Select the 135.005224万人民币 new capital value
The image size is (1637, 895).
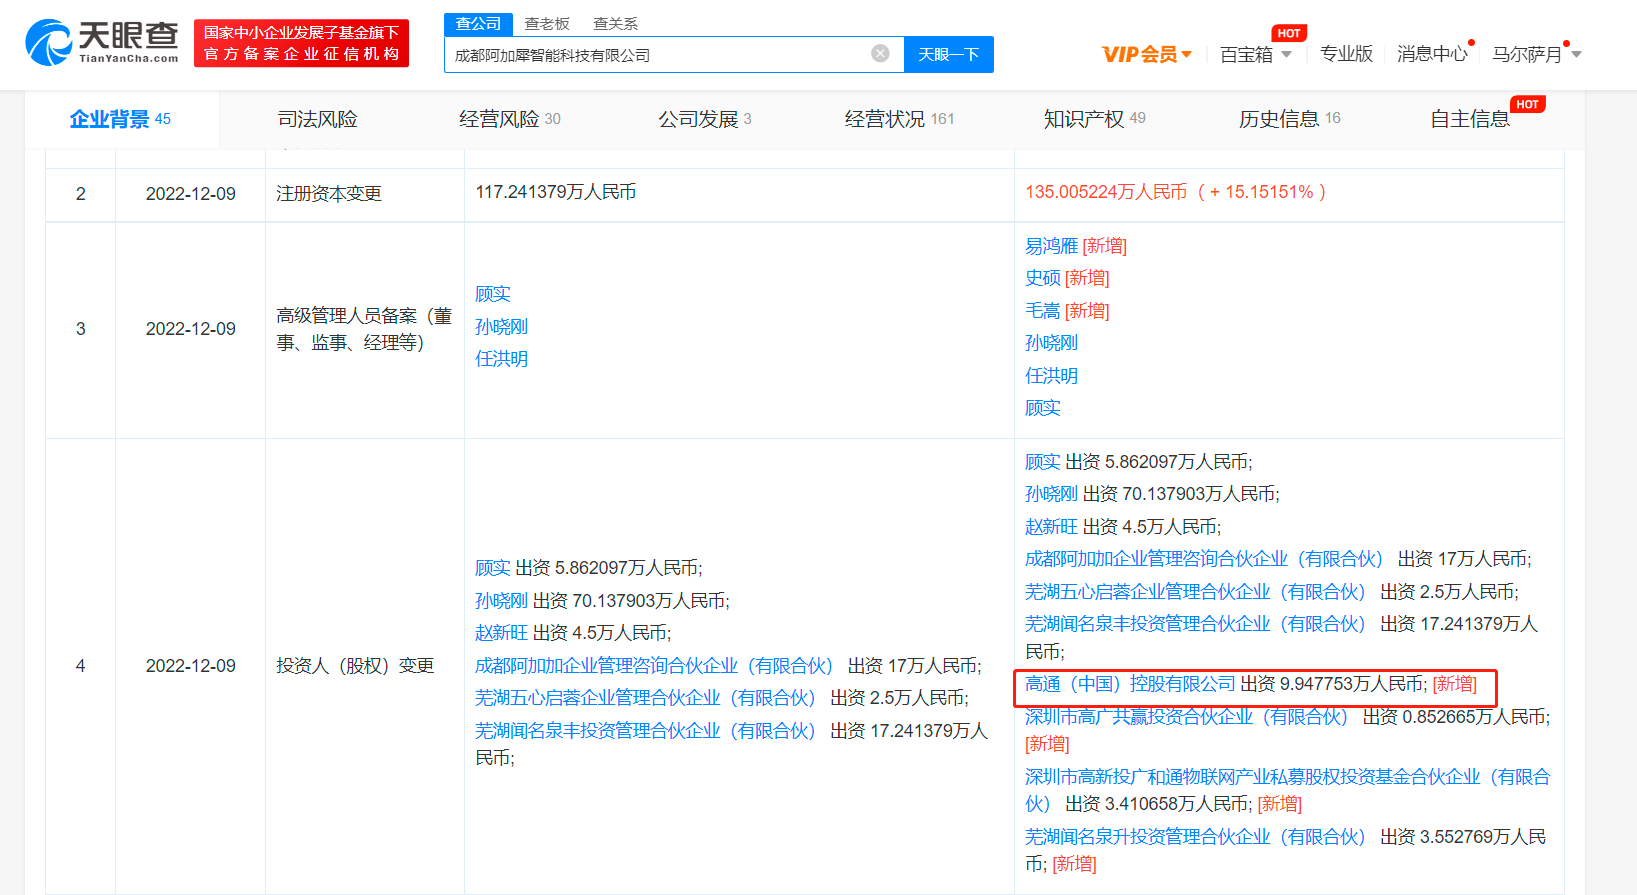pos(1106,192)
